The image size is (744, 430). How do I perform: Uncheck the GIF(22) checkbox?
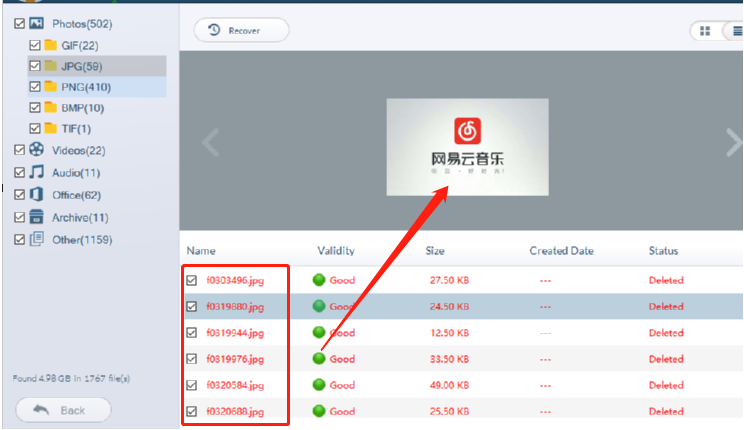(x=35, y=45)
